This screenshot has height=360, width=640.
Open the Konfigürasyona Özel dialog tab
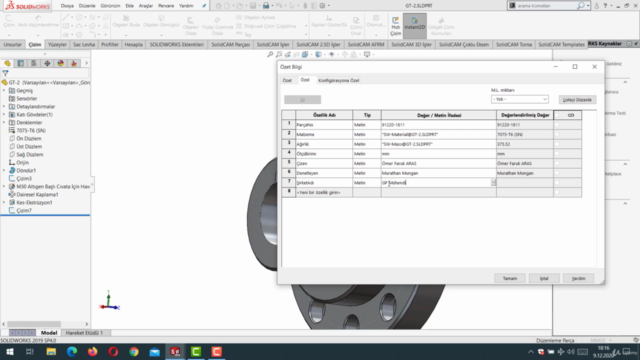coord(339,80)
